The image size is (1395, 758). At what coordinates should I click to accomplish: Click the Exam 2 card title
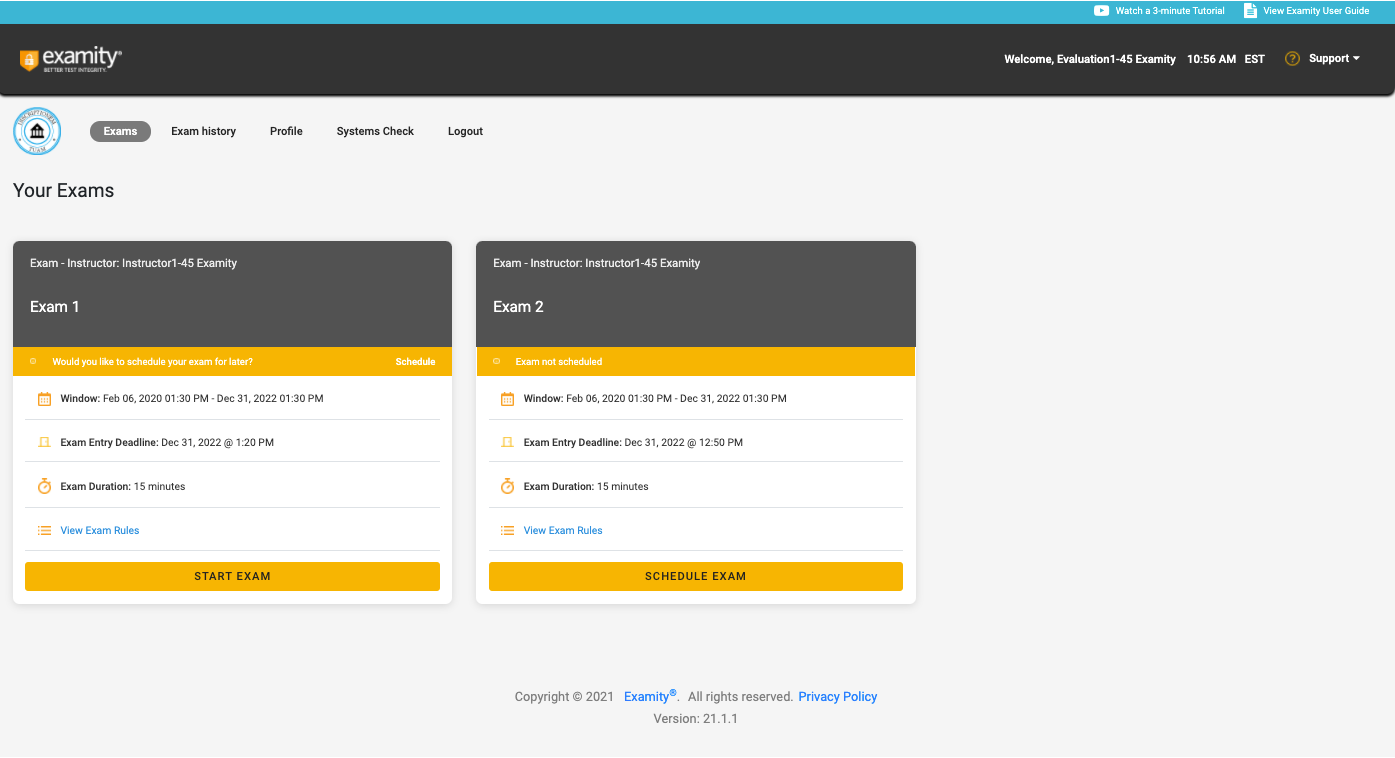pyautogui.click(x=518, y=307)
